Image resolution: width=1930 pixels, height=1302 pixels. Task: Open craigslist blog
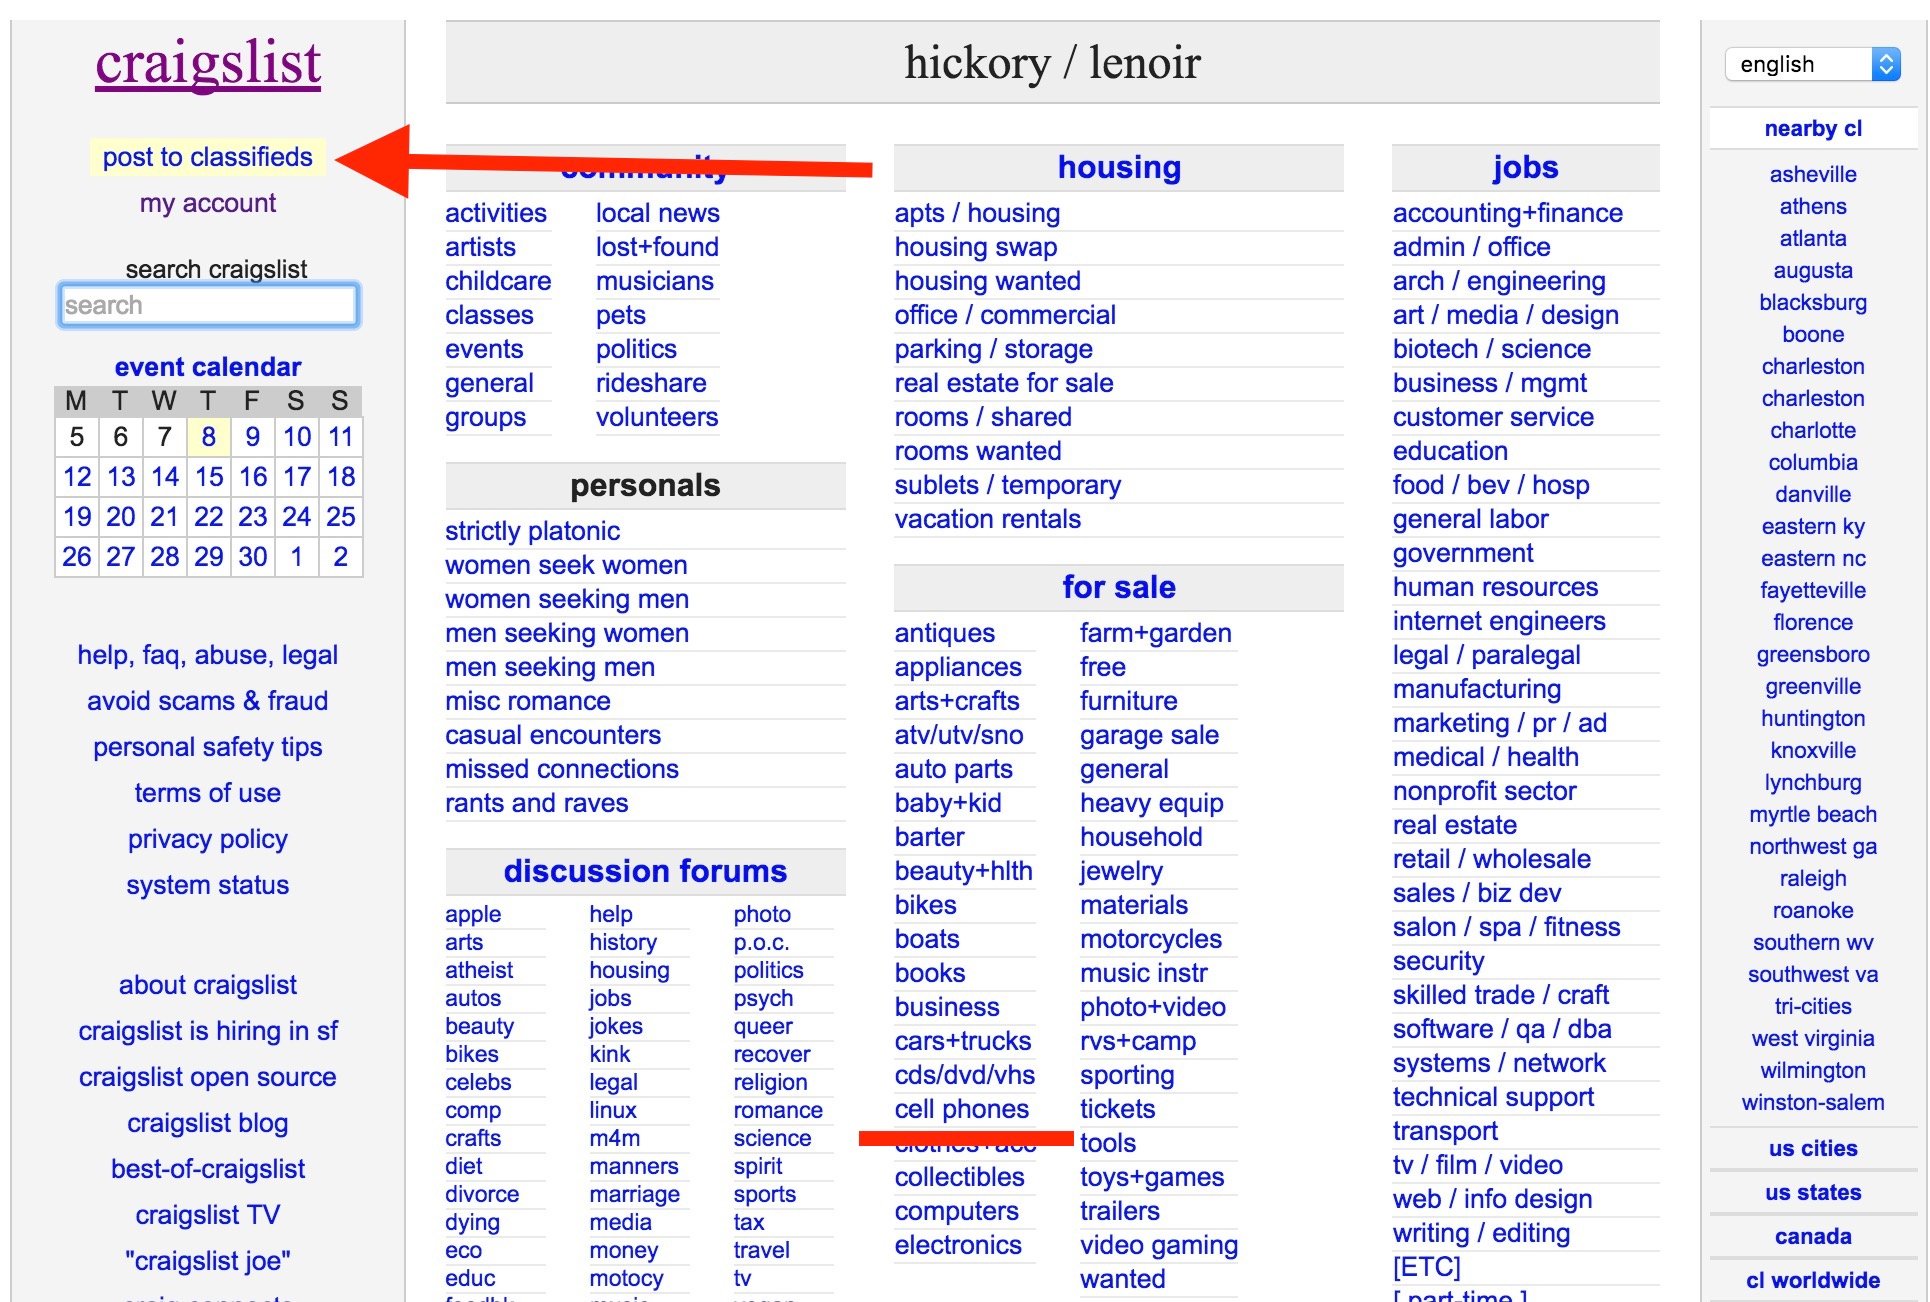[208, 1123]
